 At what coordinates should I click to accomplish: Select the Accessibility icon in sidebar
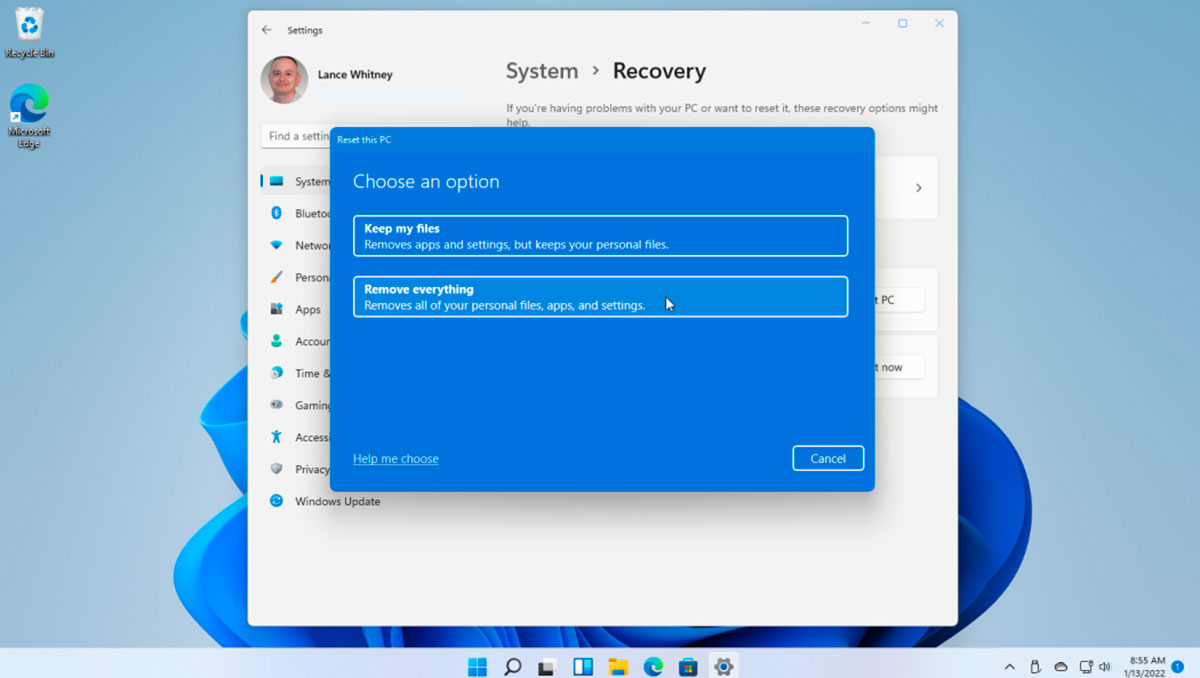[x=276, y=437]
